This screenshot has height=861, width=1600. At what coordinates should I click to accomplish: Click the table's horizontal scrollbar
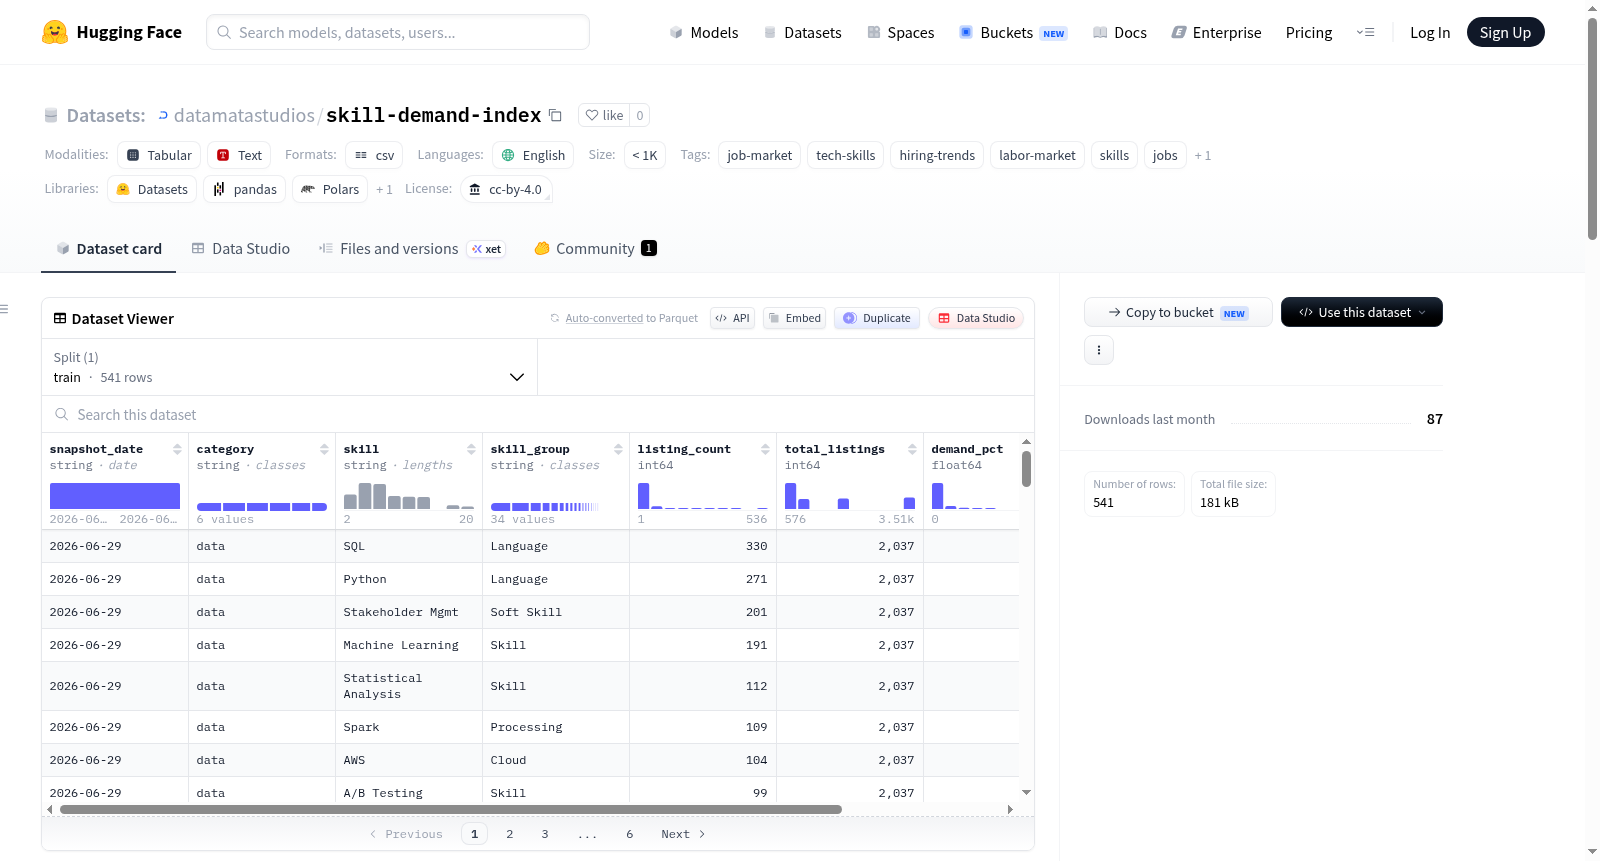[450, 809]
